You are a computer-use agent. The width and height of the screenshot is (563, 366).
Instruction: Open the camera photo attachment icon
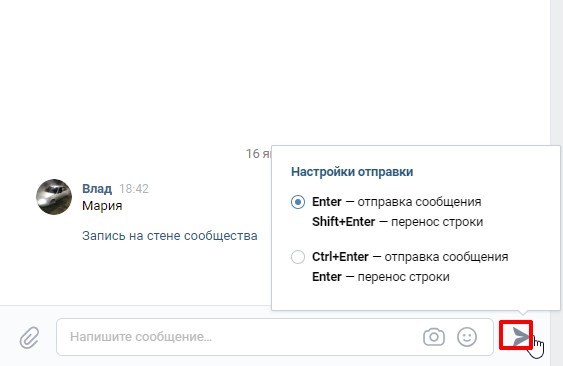pos(434,337)
